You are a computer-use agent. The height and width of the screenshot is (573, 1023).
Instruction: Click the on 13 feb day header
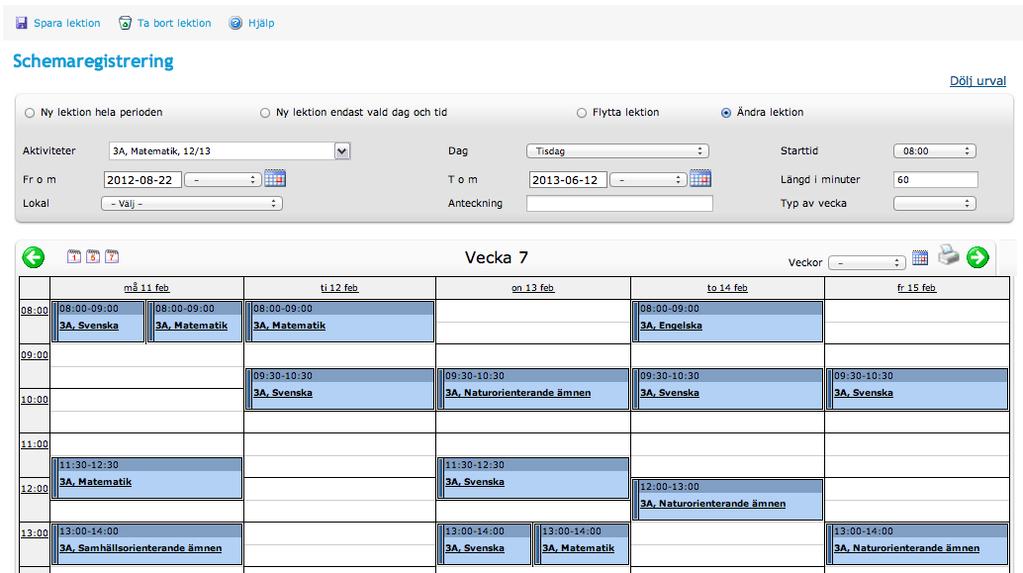pyautogui.click(x=533, y=288)
